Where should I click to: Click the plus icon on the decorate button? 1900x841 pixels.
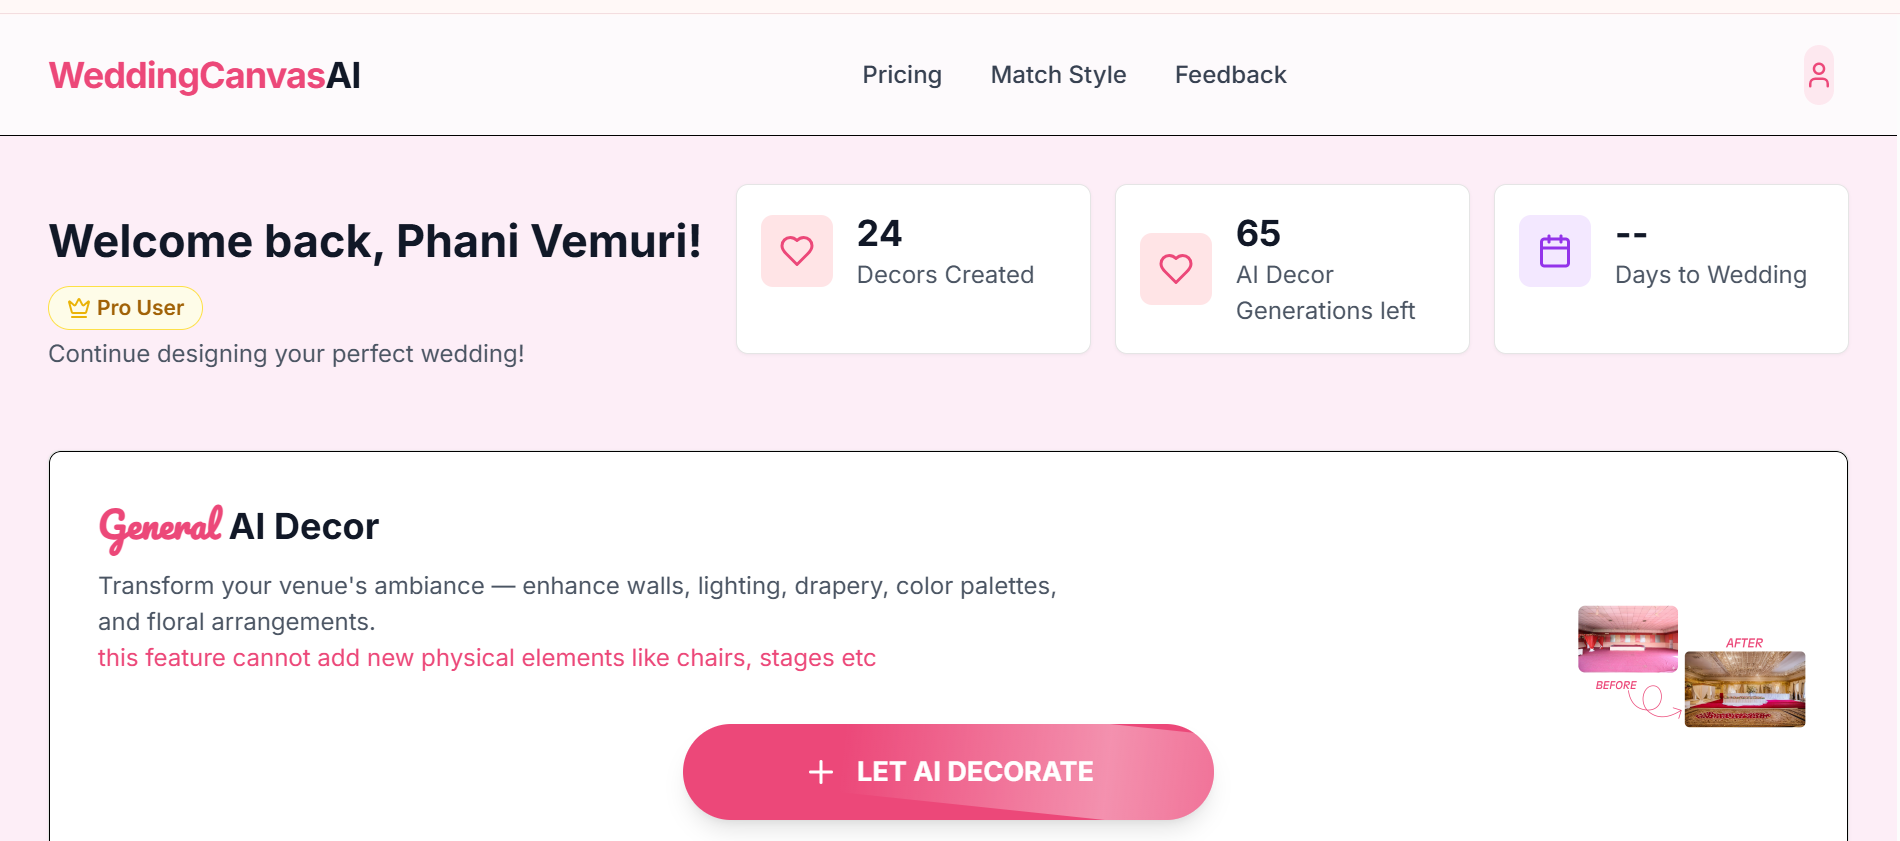click(821, 772)
